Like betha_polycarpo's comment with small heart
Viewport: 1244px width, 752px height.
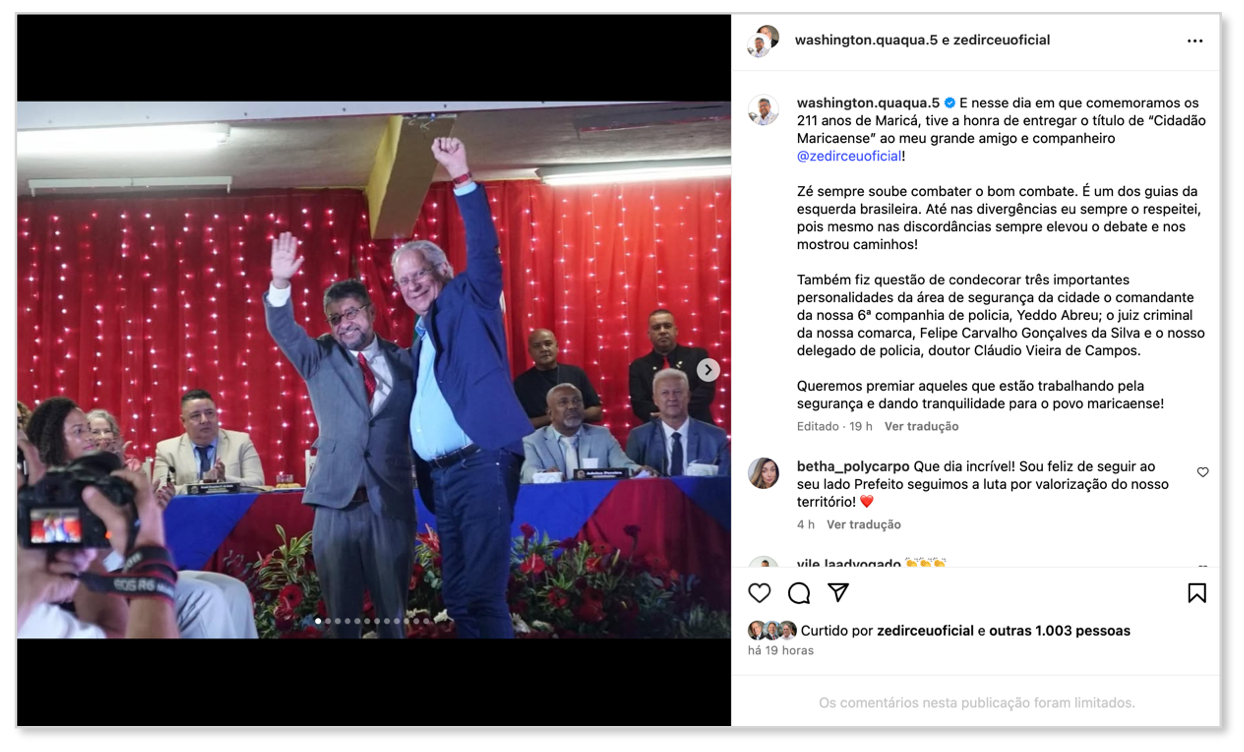1203,472
